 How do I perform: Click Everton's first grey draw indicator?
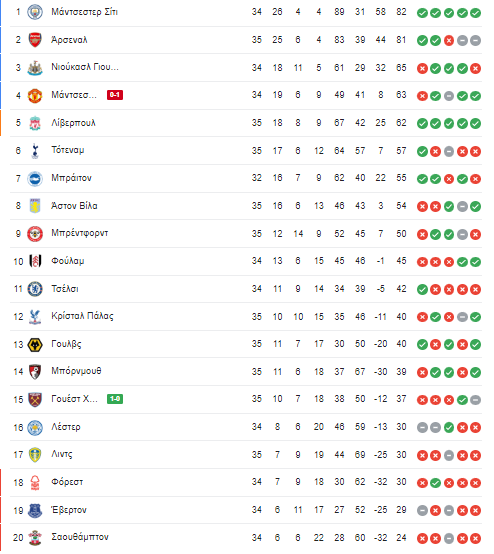[x=422, y=511]
